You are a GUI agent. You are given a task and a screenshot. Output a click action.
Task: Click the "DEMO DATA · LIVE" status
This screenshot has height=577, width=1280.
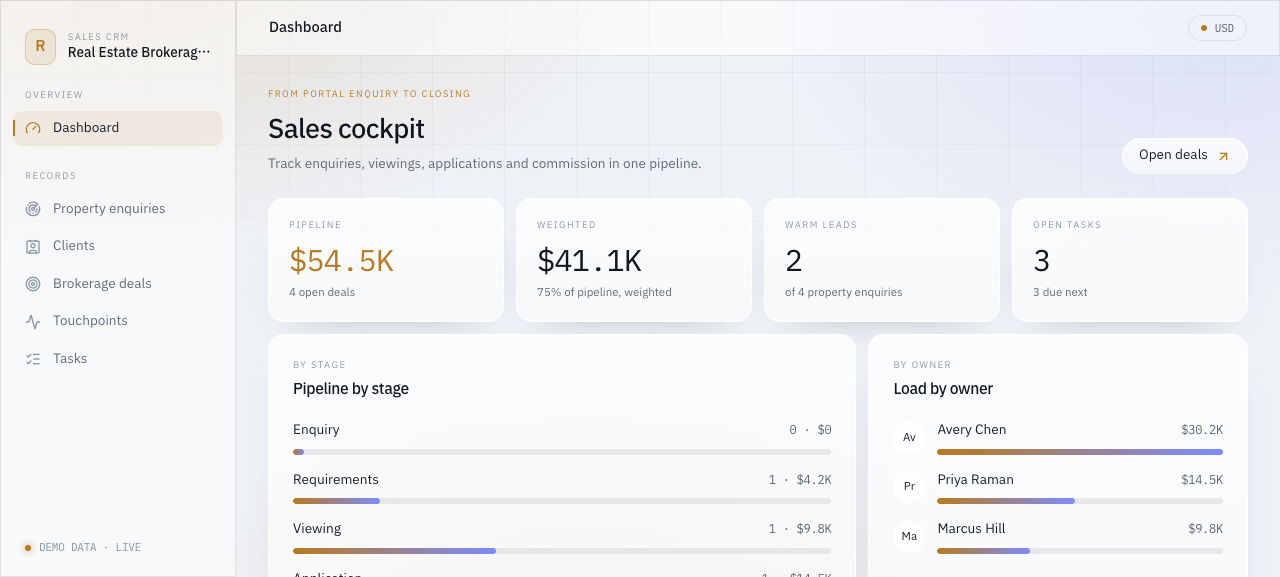tap(90, 548)
